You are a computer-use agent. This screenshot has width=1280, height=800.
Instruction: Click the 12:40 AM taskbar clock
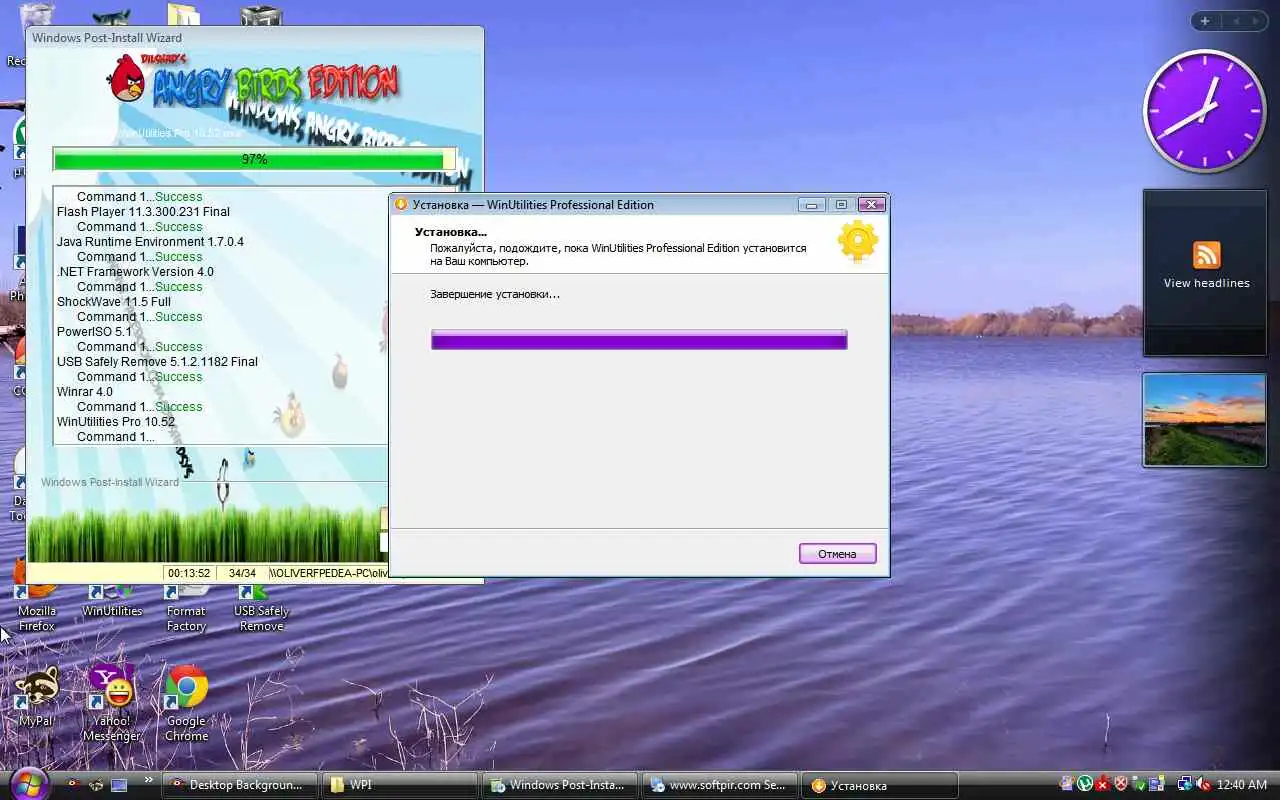point(1244,786)
